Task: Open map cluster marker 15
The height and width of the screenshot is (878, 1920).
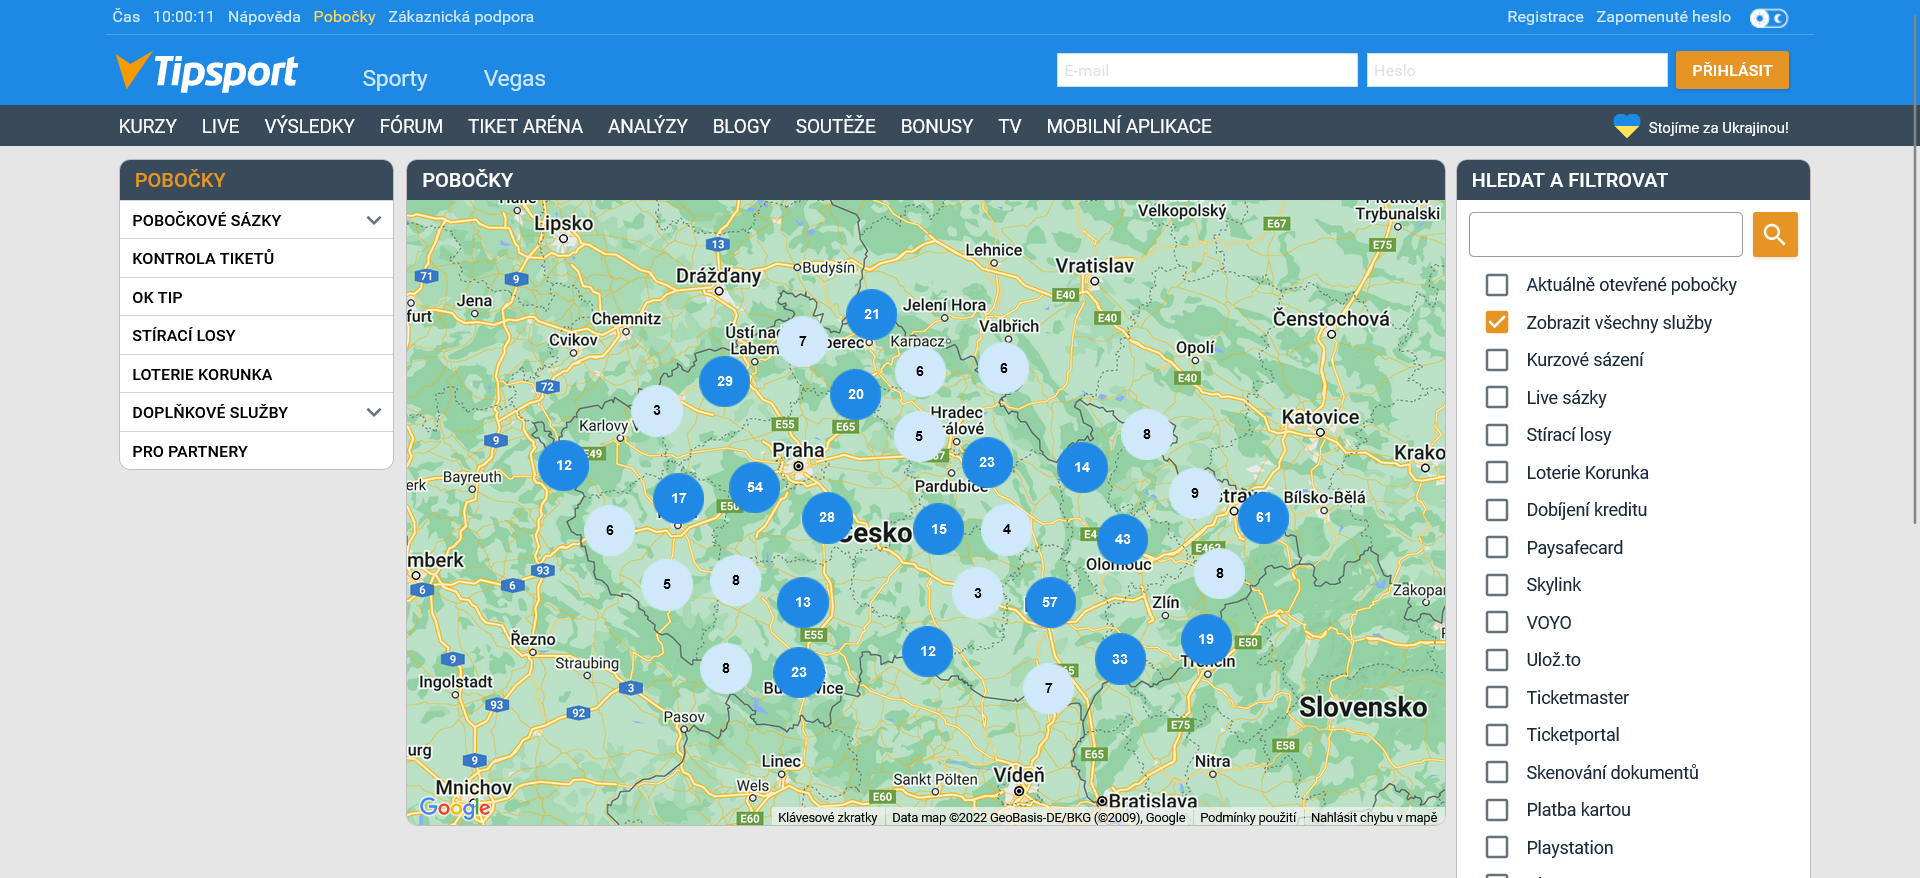Action: pyautogui.click(x=939, y=529)
